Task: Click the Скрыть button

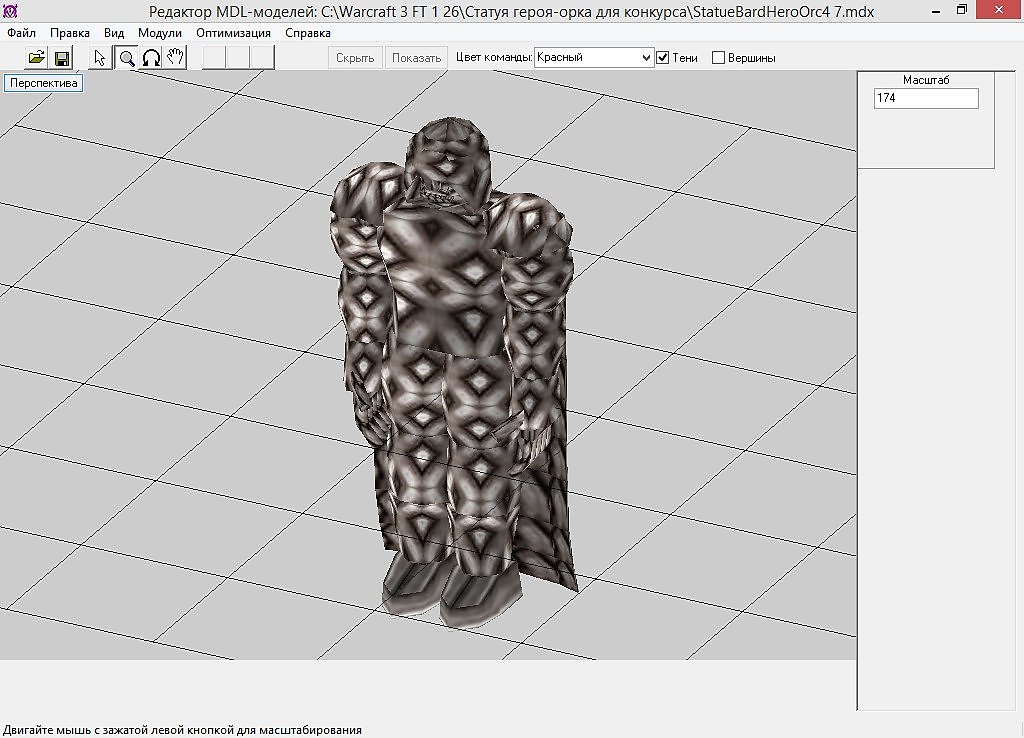Action: (355, 57)
